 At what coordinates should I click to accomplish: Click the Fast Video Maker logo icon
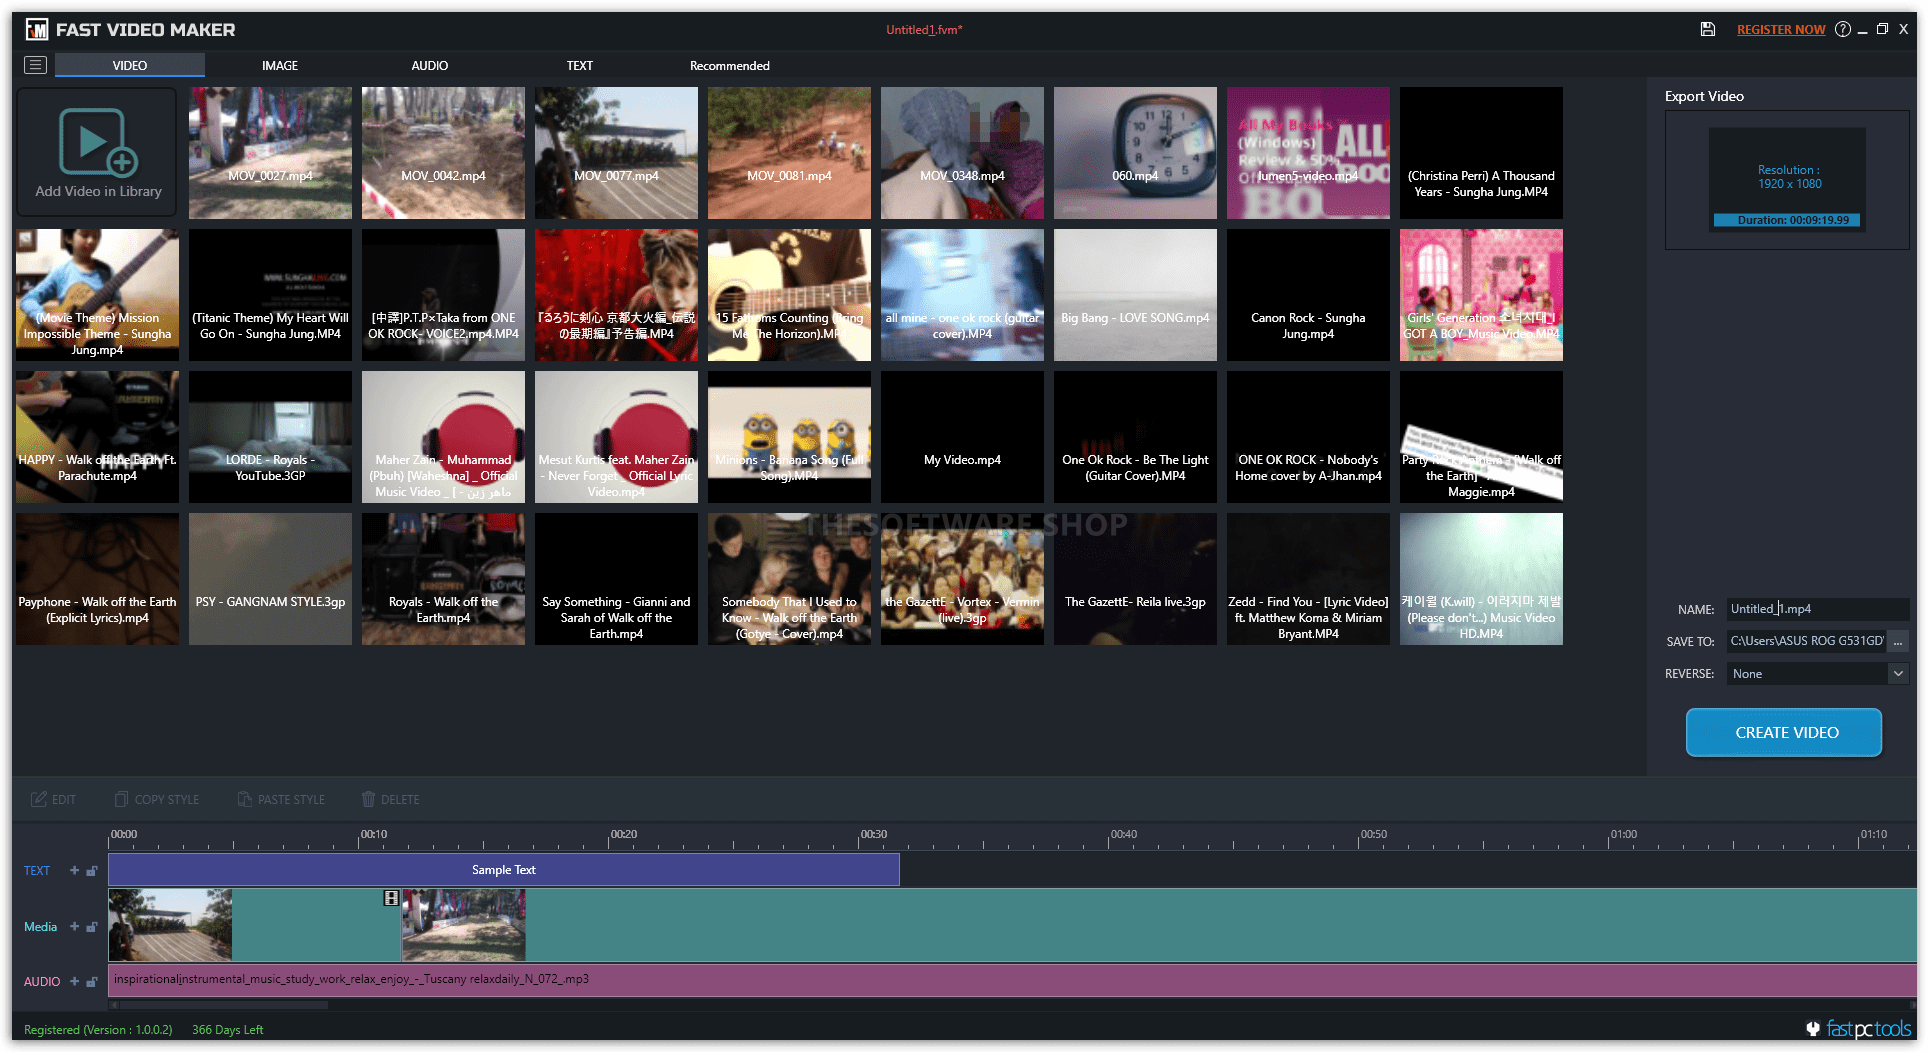(37, 30)
